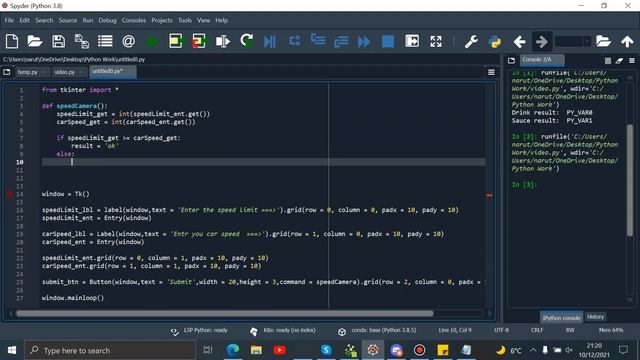This screenshot has width=640, height=360.
Task: Switch to History pane tab
Action: pyautogui.click(x=595, y=317)
